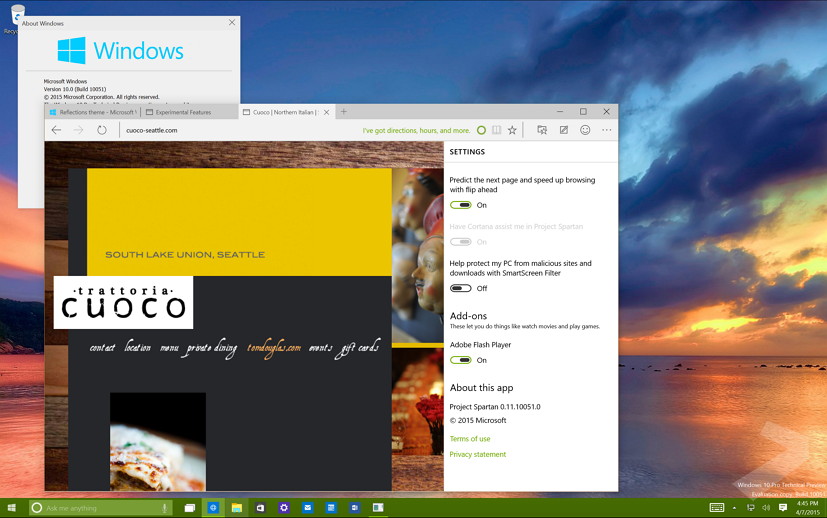
Task: Open the Hub favorites panel icon
Action: [542, 130]
